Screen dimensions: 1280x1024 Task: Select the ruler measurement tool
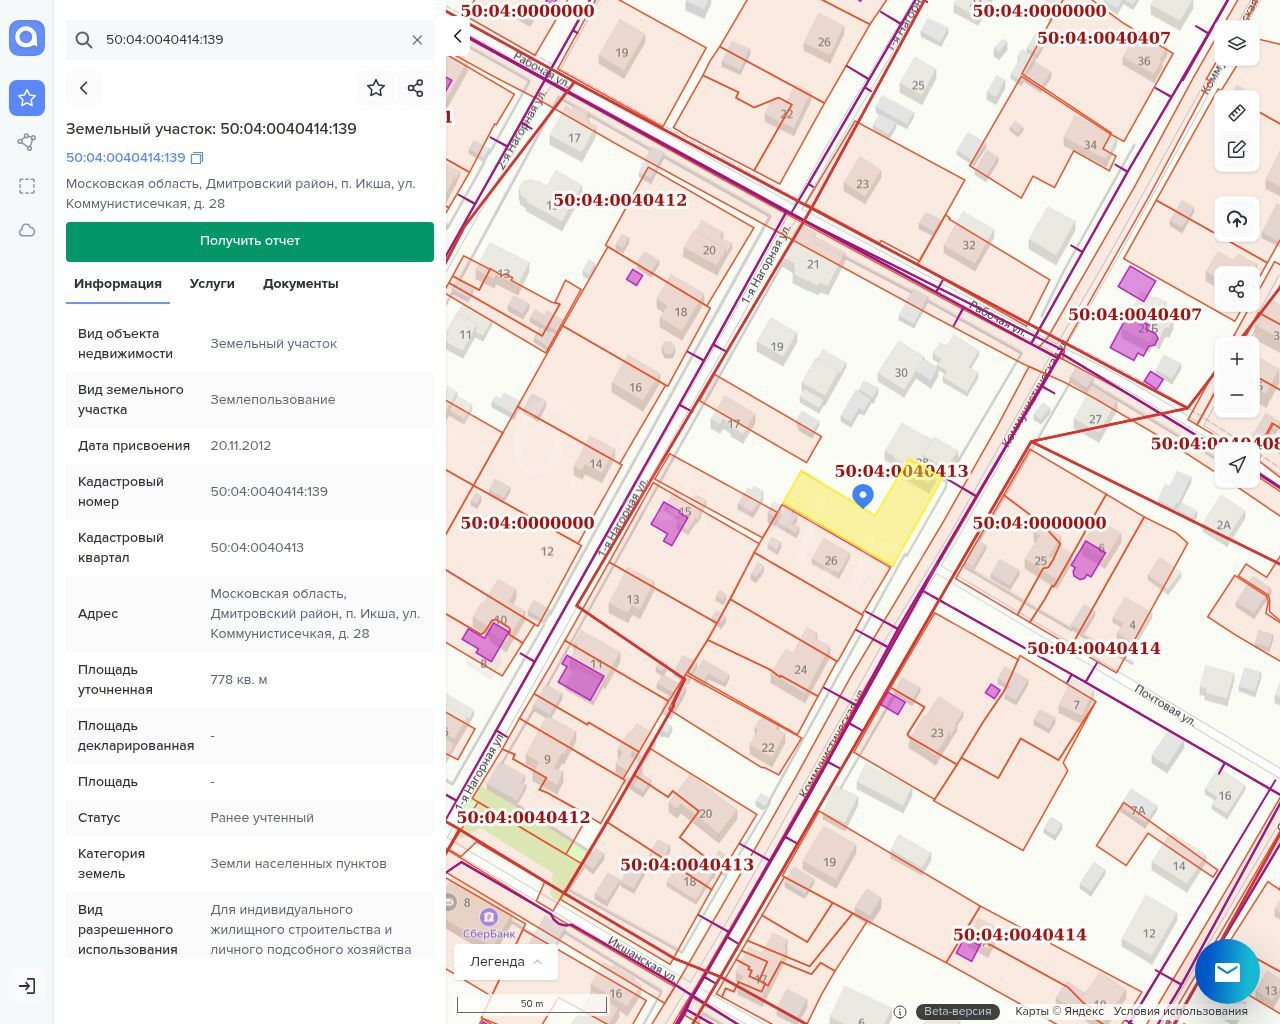[x=1237, y=112]
